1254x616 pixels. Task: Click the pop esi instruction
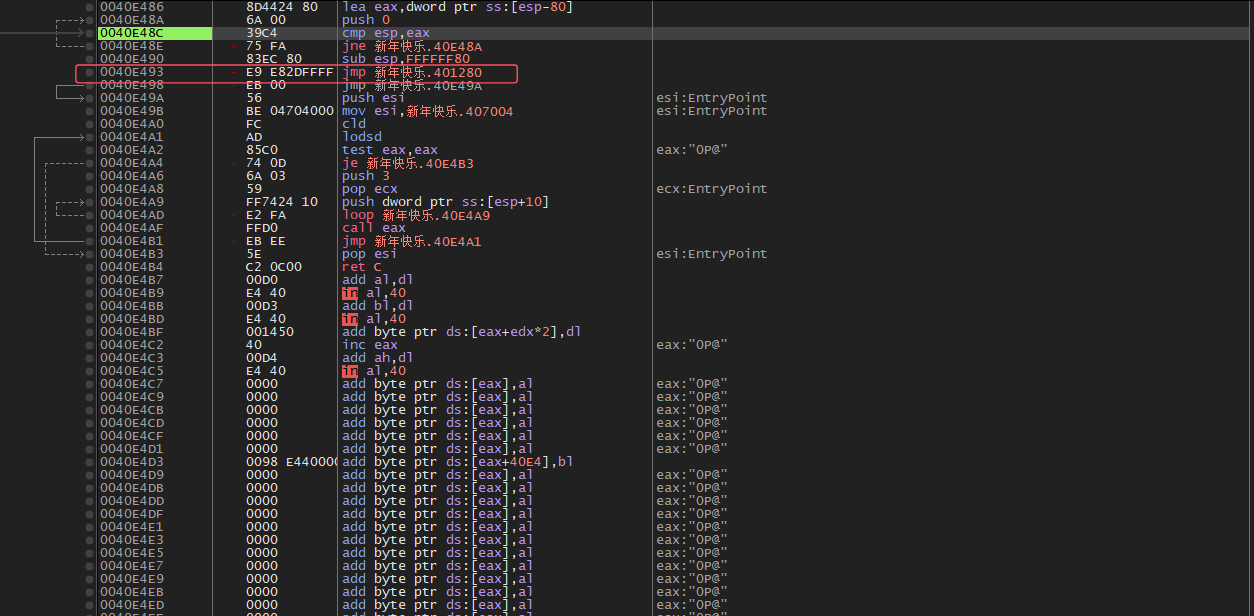pyautogui.click(x=370, y=254)
